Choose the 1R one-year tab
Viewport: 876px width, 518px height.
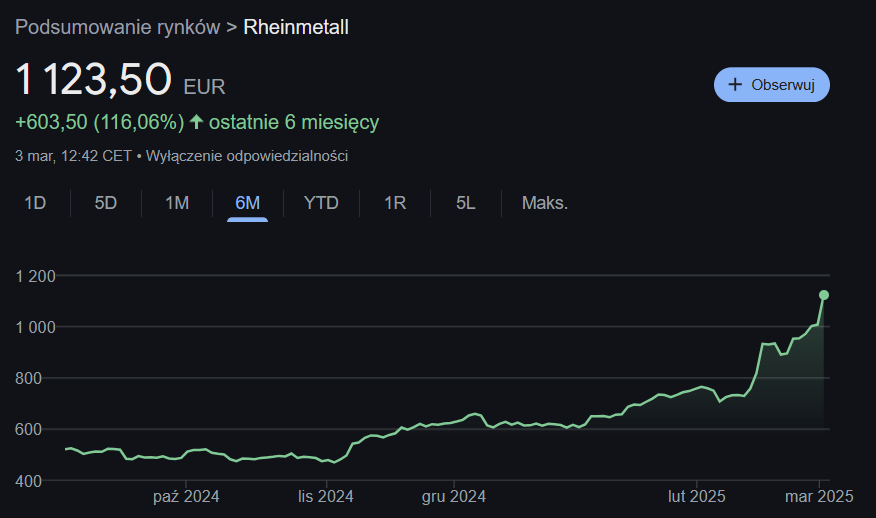tap(395, 203)
